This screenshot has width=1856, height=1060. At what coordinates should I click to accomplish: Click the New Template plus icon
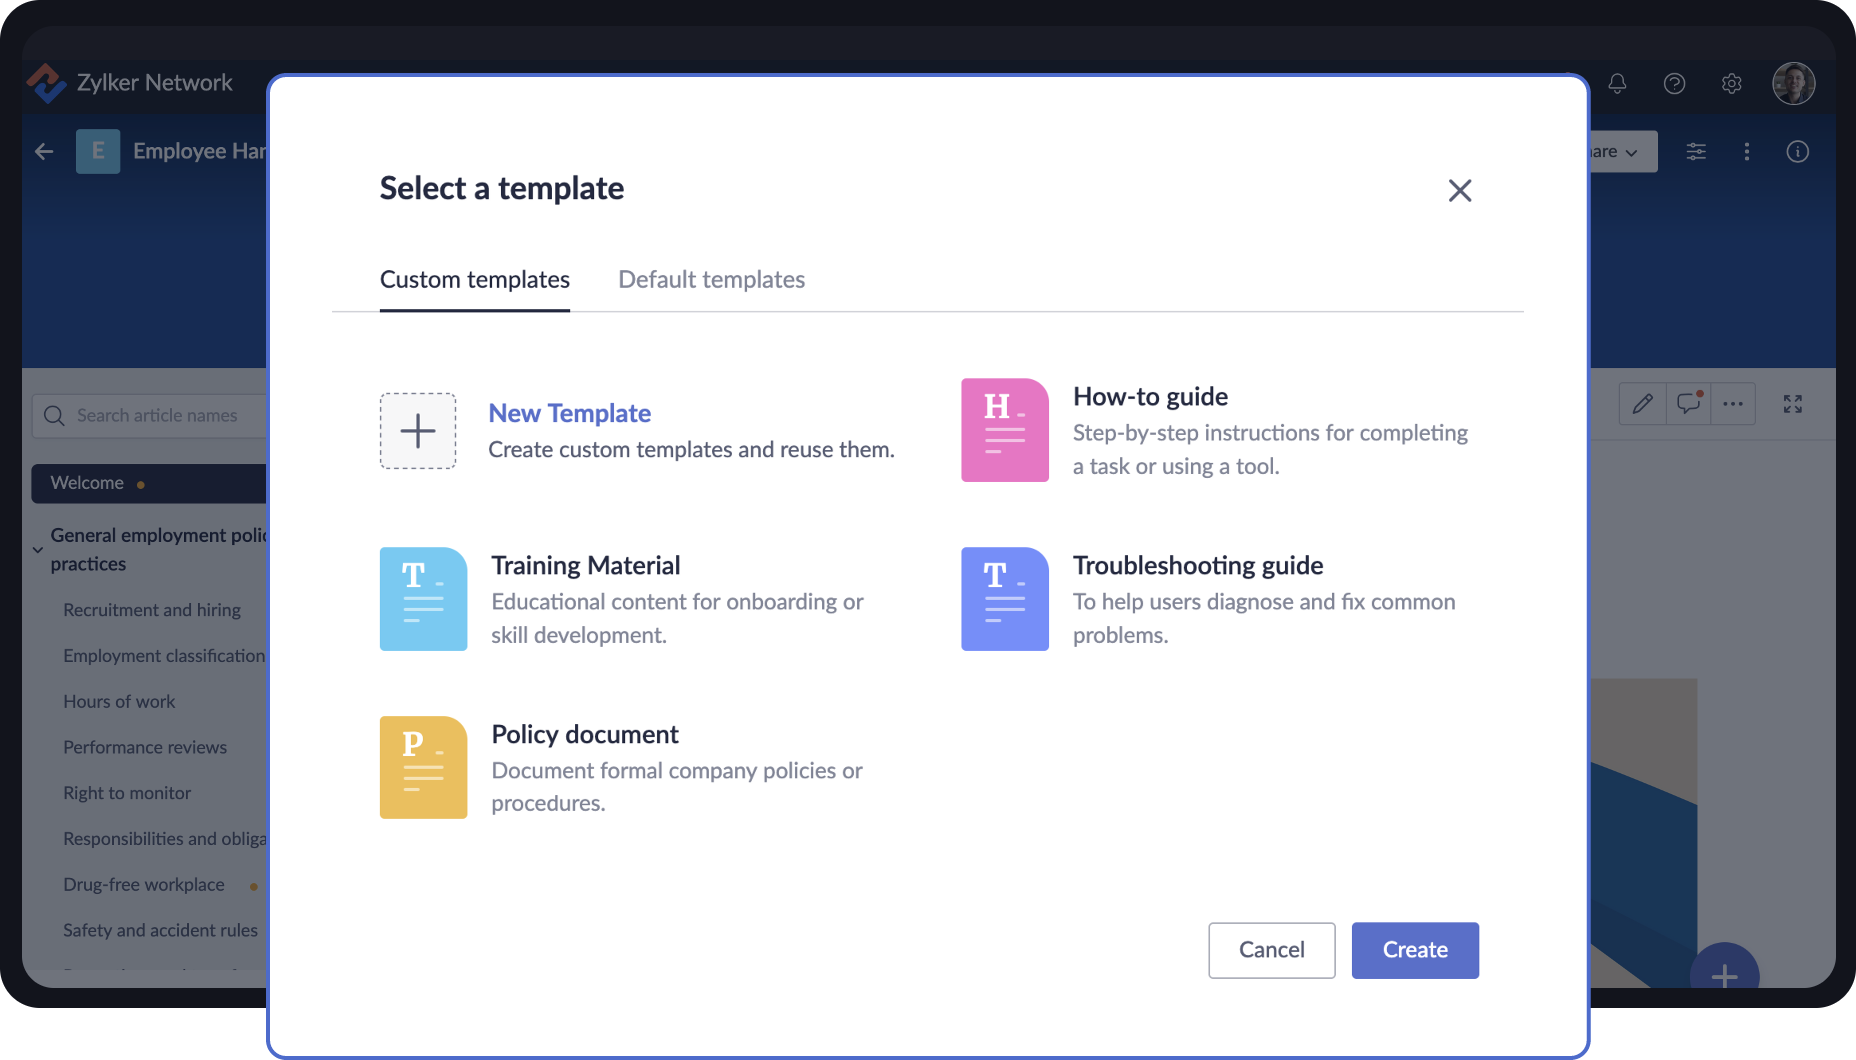tap(418, 431)
